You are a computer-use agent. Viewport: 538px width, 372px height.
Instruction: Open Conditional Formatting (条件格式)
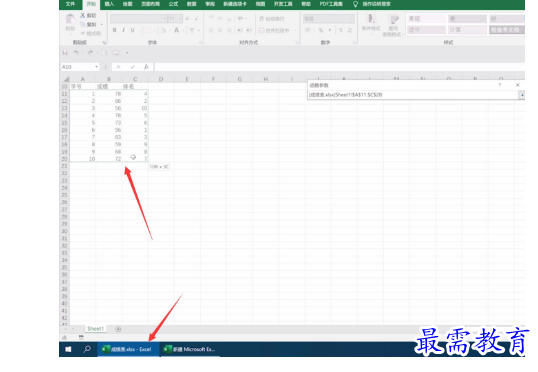pos(371,23)
